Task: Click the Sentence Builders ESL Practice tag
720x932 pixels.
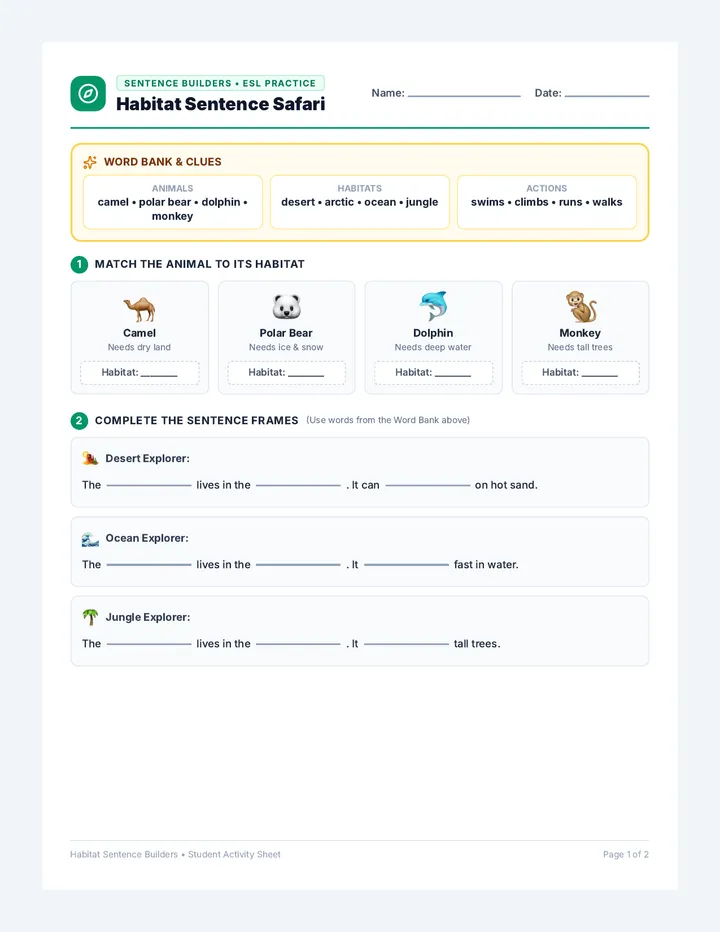Action: click(220, 83)
